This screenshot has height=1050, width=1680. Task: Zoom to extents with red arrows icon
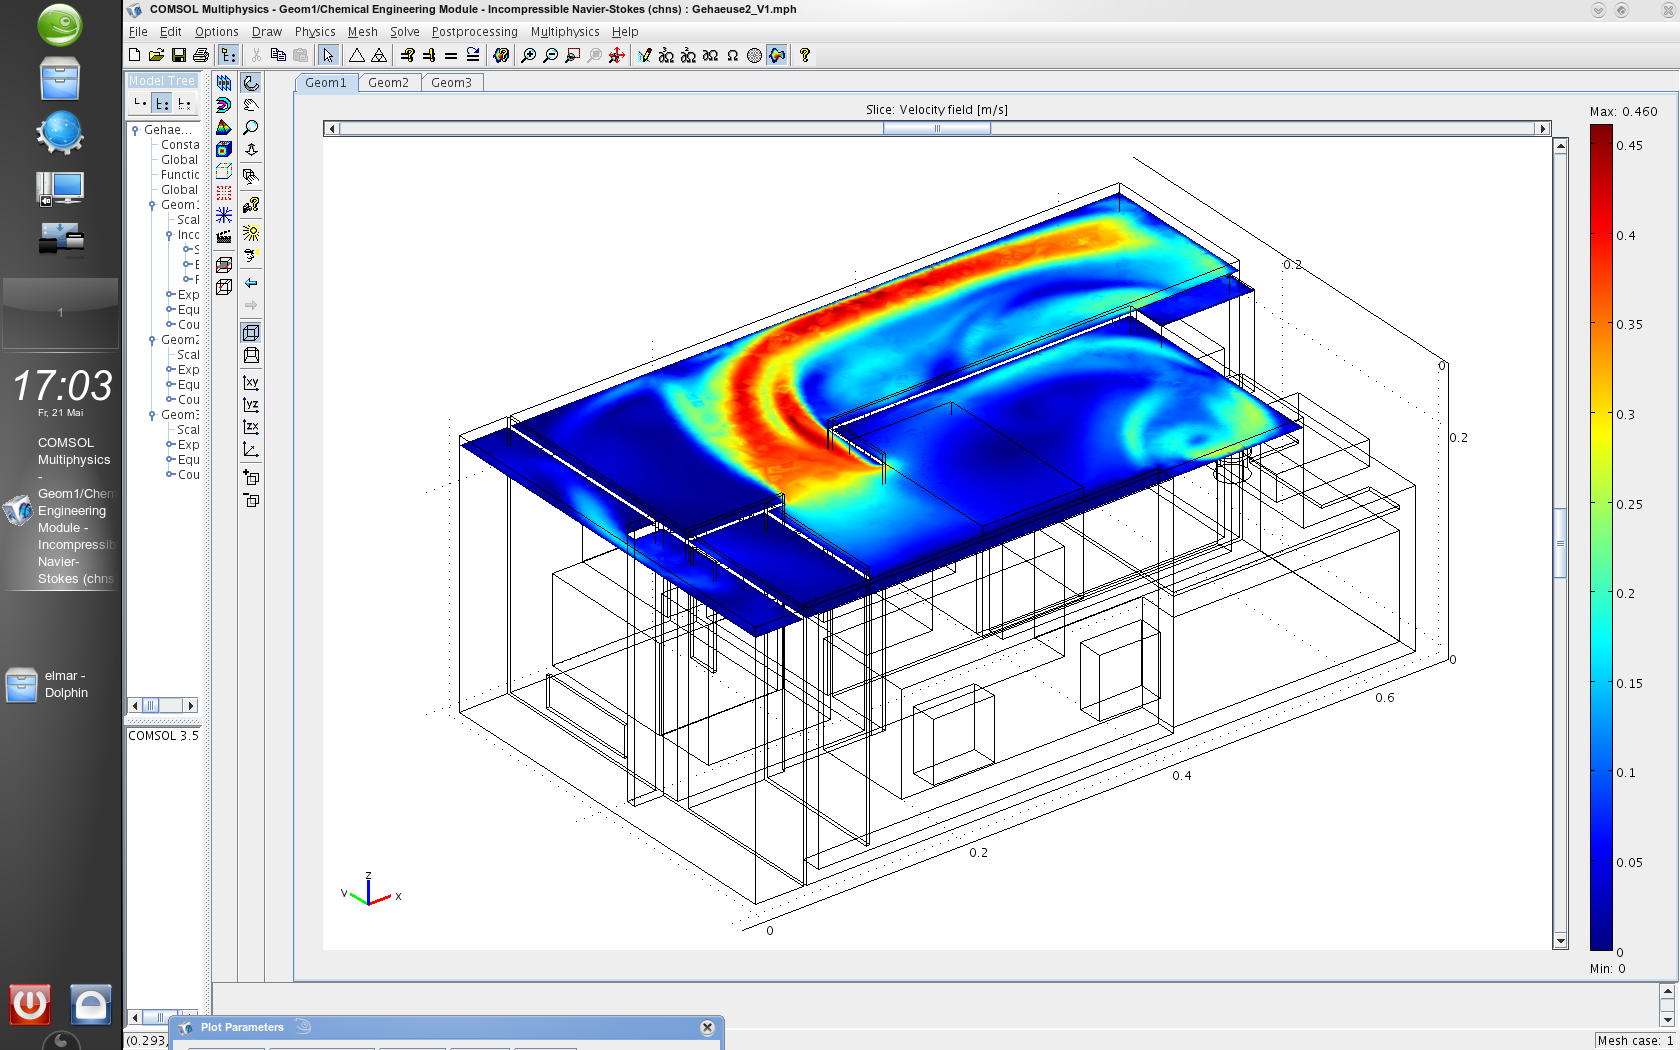point(617,55)
